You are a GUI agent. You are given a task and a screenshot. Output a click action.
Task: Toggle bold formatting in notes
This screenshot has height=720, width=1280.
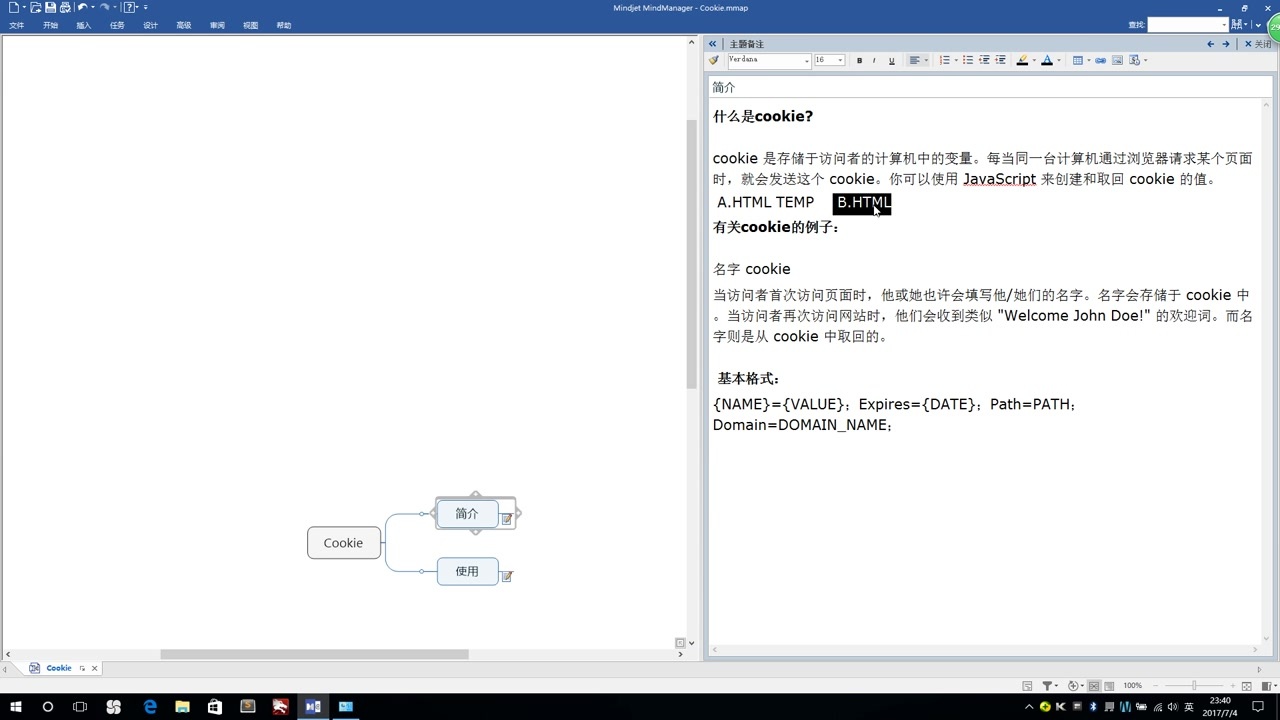[x=859, y=61]
